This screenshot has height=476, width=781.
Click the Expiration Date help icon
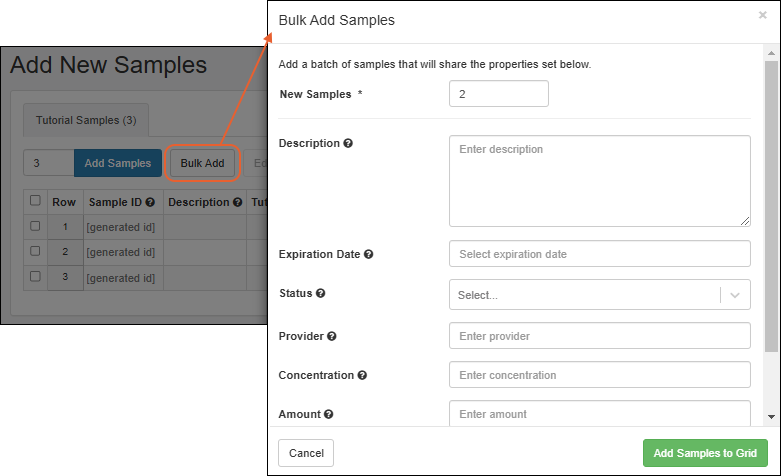pyautogui.click(x=369, y=254)
